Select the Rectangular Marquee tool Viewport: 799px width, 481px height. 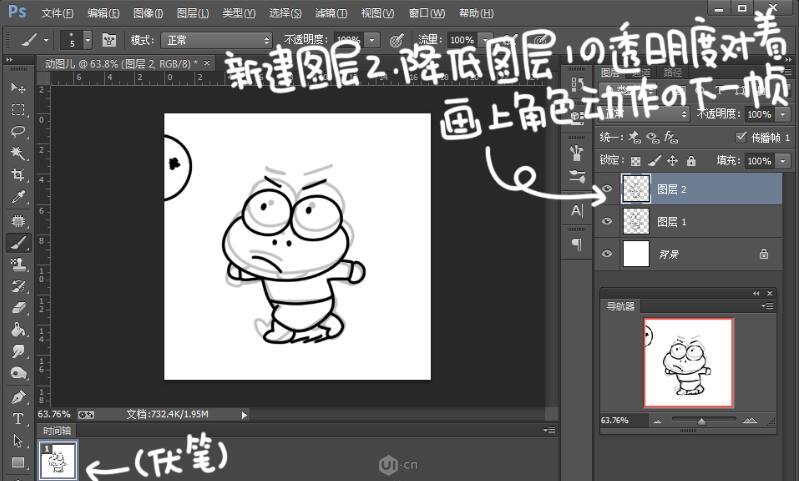click(18, 110)
